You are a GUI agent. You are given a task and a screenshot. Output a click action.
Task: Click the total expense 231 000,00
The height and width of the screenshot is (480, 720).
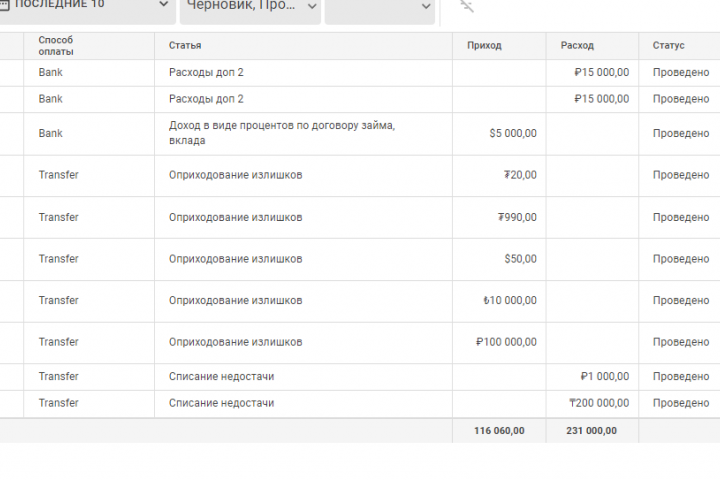591,431
